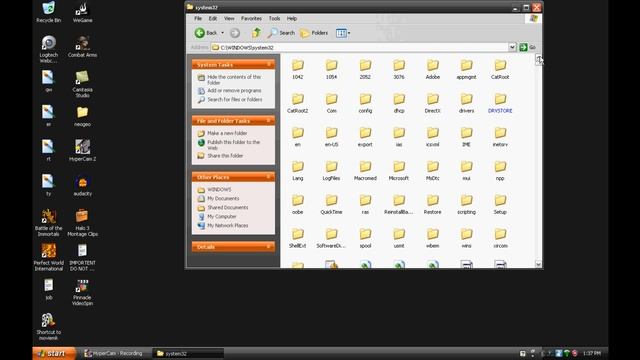Collapse the Other Places panel
This screenshot has height=360, width=640.
269,177
